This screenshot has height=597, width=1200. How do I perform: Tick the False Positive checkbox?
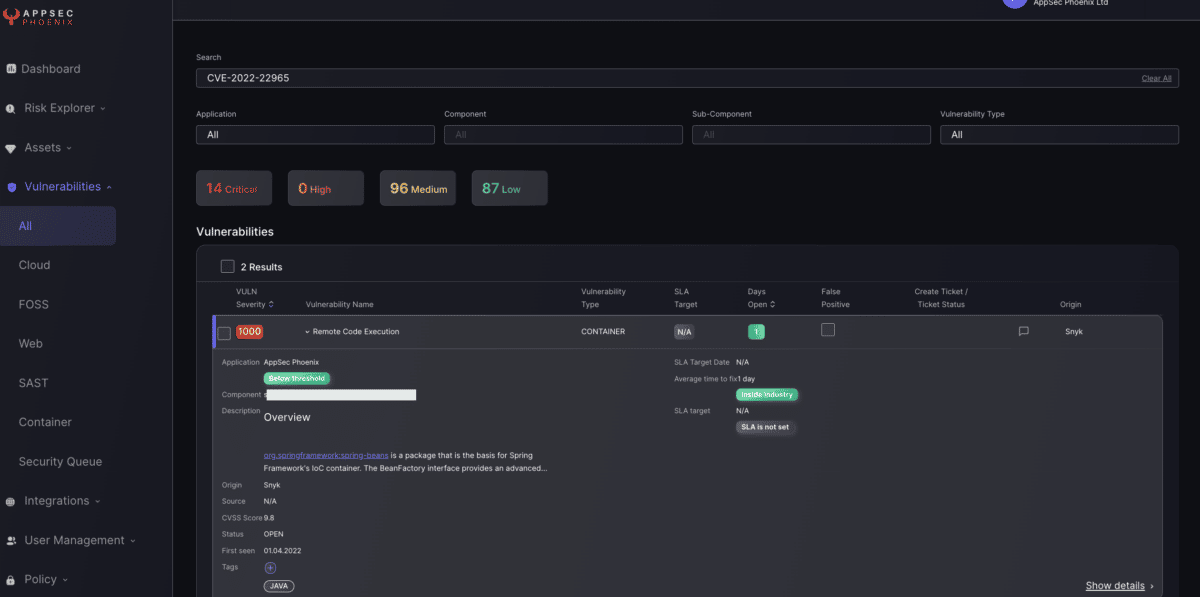[828, 330]
